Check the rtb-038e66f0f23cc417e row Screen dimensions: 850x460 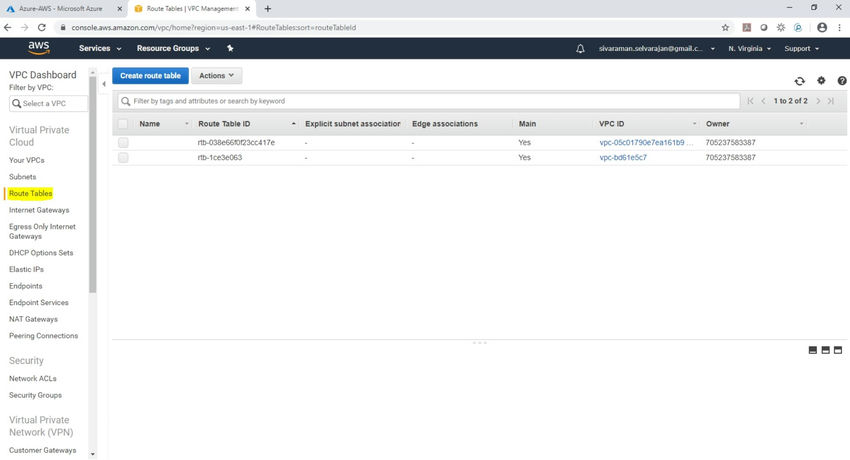123,142
